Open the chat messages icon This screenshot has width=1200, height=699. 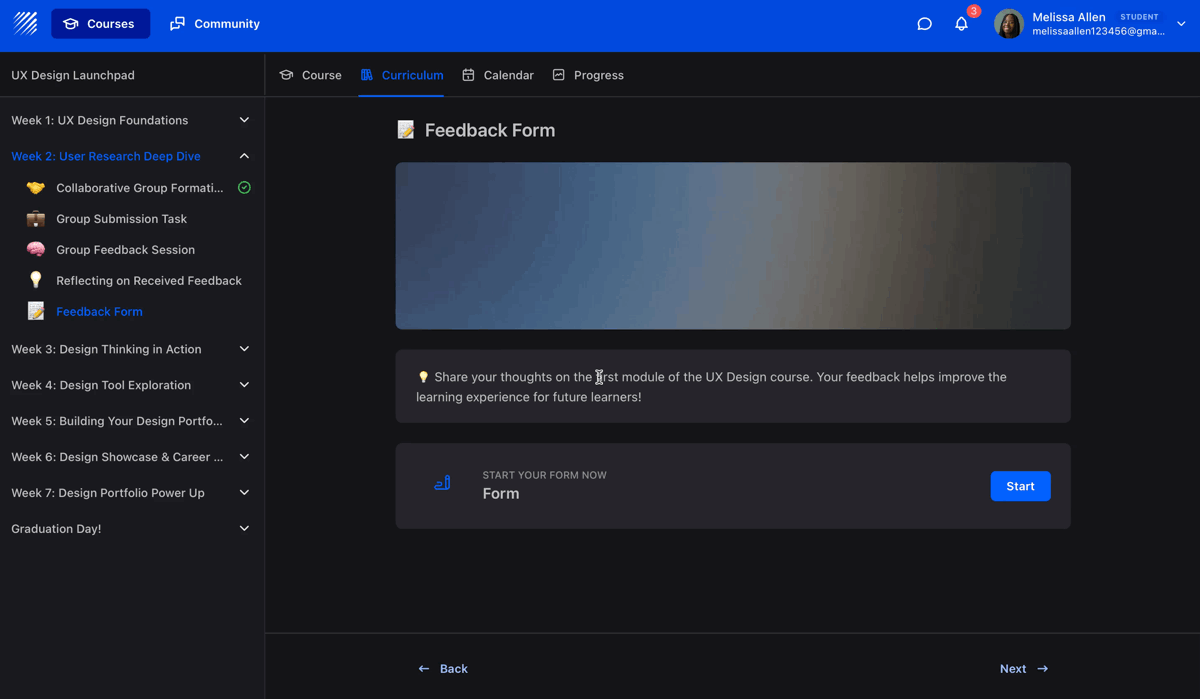pyautogui.click(x=924, y=24)
